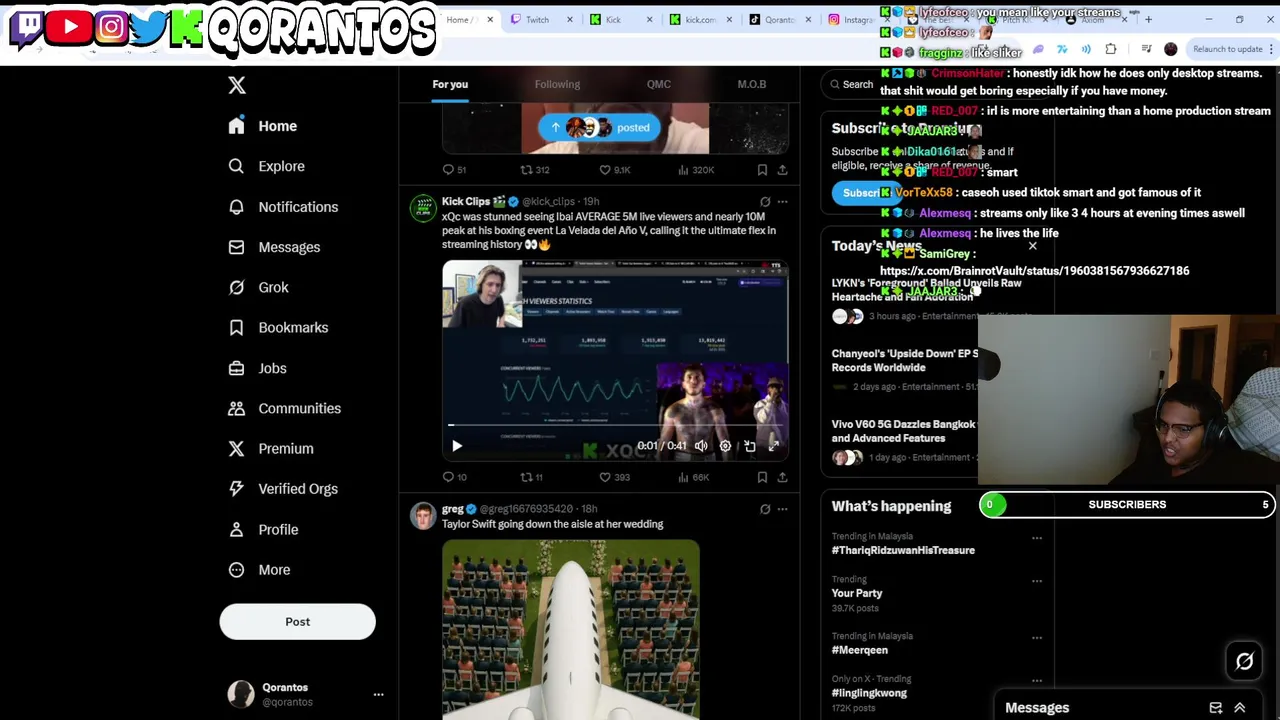Open more options on greg's post
Viewport: 1280px width, 720px height.
coord(782,509)
